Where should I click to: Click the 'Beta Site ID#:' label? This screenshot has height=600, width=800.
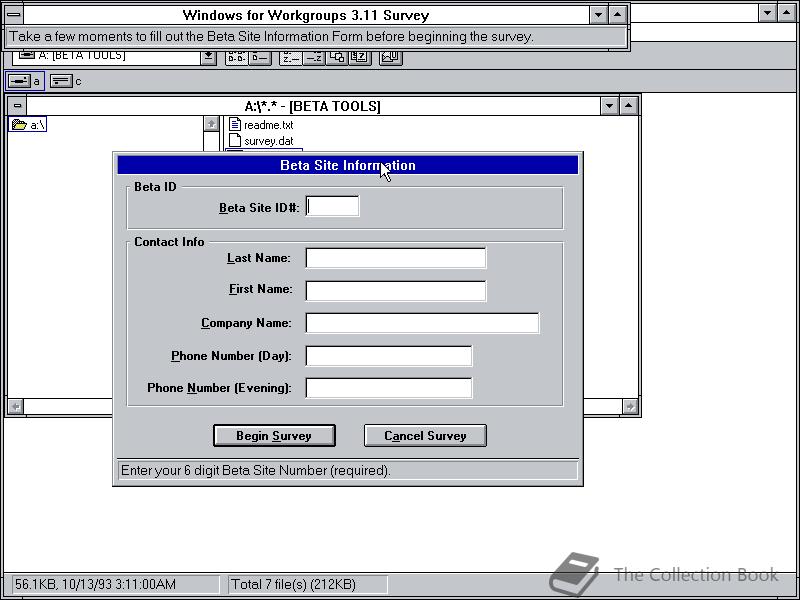coord(259,208)
